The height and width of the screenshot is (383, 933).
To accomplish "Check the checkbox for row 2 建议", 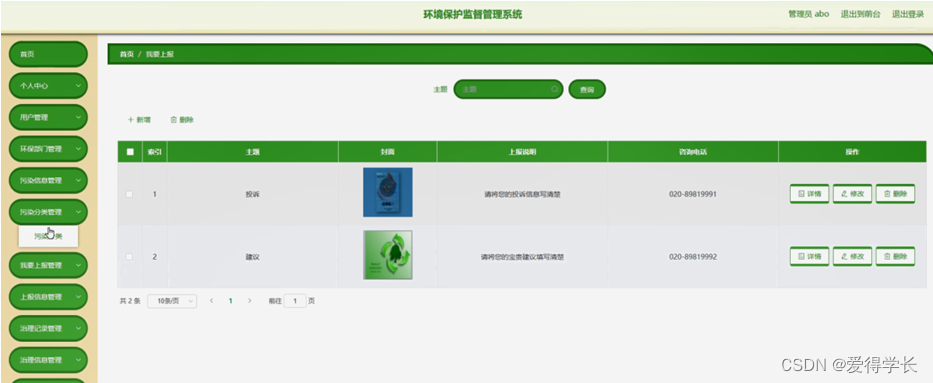I will pyautogui.click(x=130, y=257).
